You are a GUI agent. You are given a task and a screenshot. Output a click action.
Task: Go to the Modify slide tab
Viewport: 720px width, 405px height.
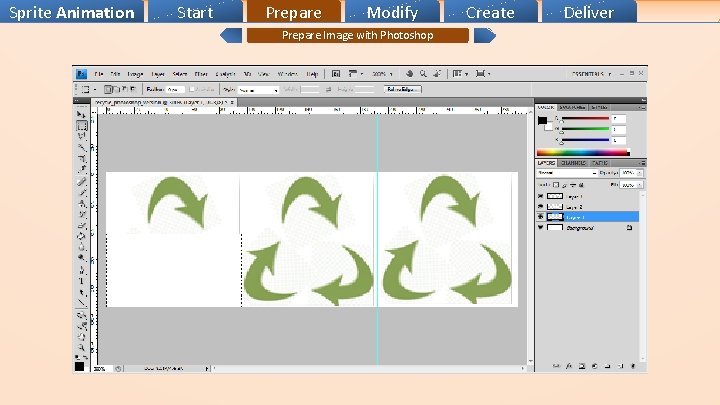coord(392,12)
